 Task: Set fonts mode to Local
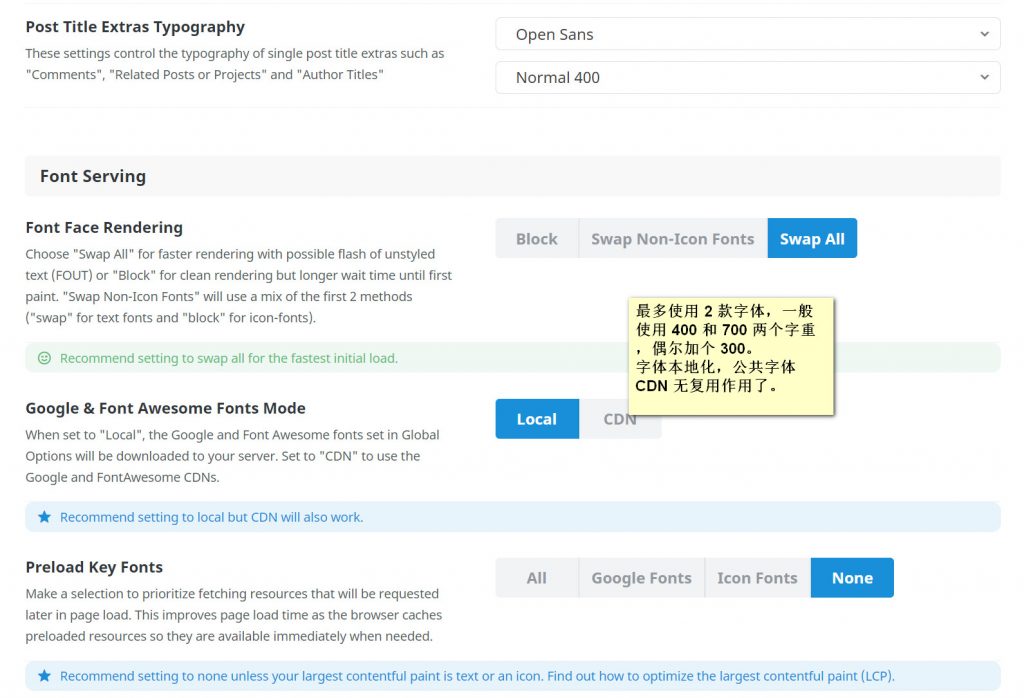536,419
